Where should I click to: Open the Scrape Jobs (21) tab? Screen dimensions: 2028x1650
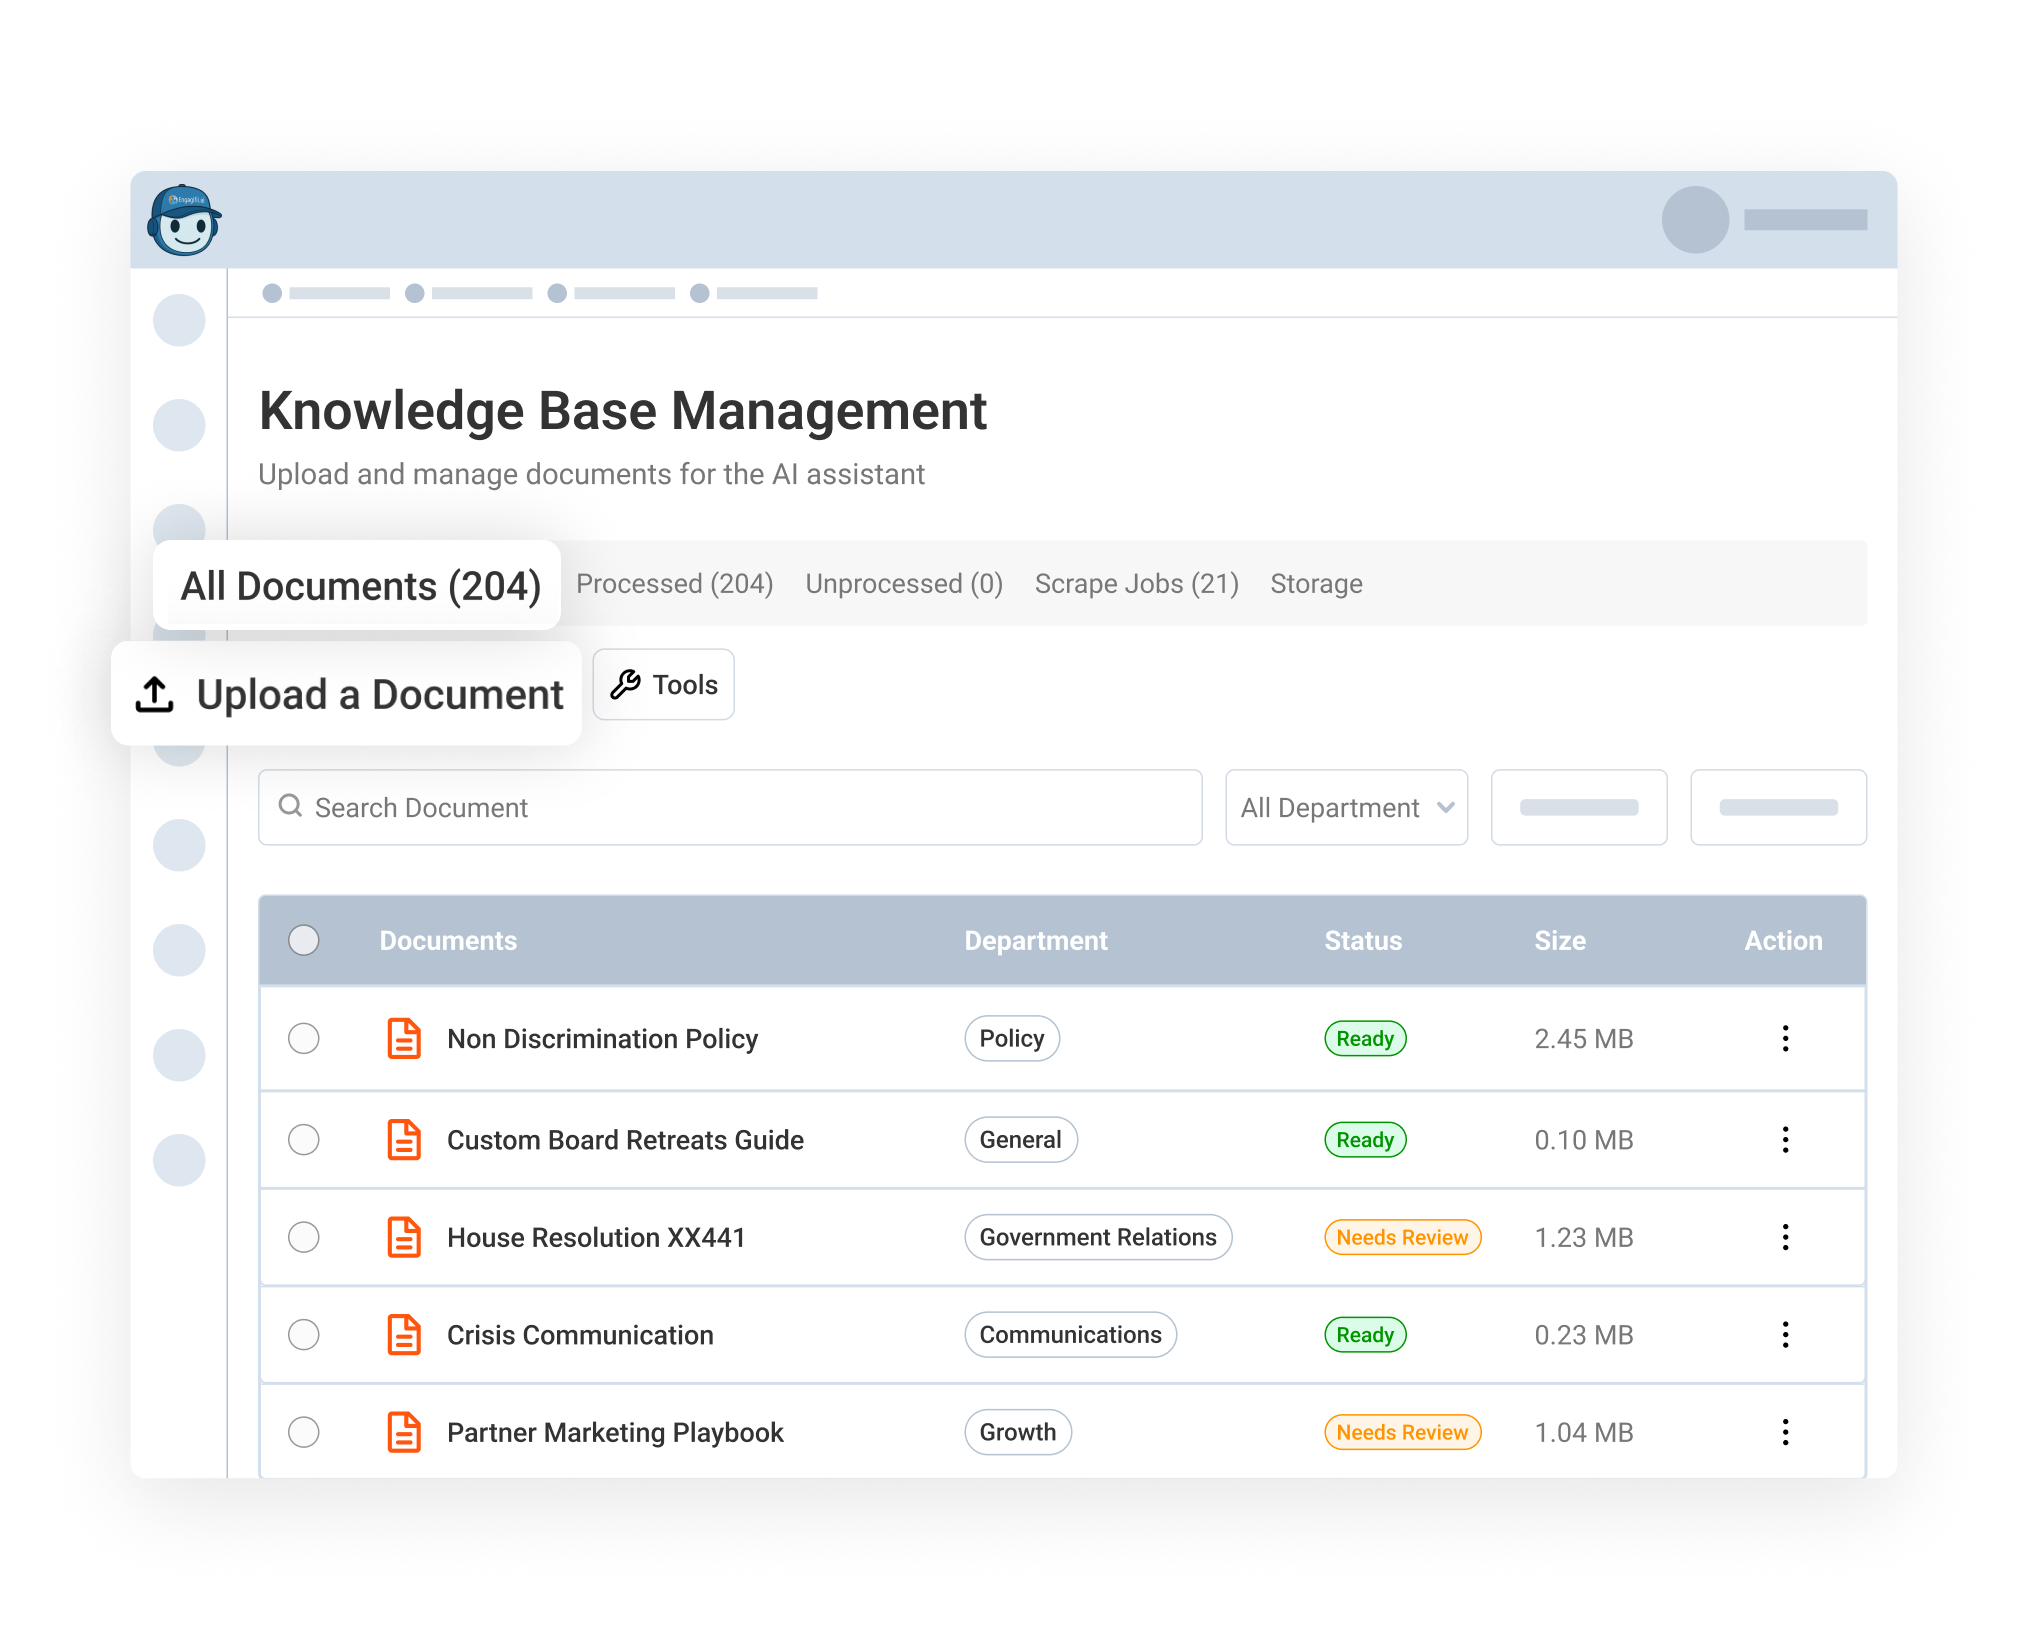[1137, 583]
